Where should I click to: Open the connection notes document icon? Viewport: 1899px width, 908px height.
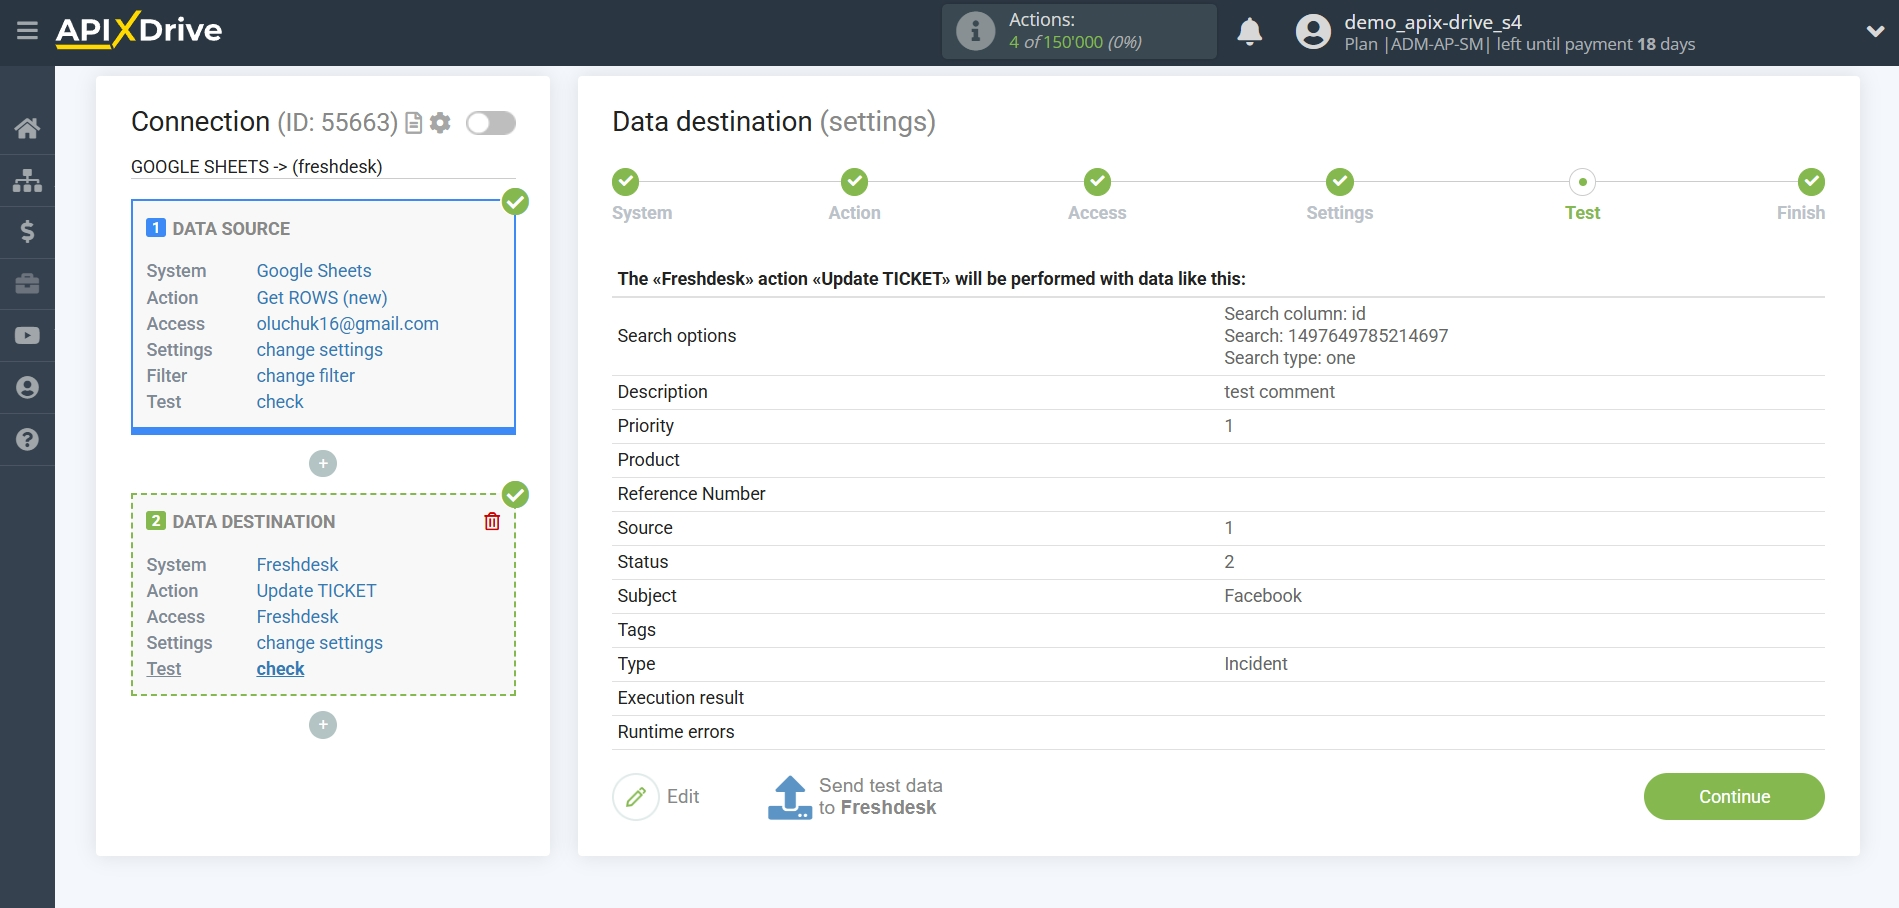point(413,123)
